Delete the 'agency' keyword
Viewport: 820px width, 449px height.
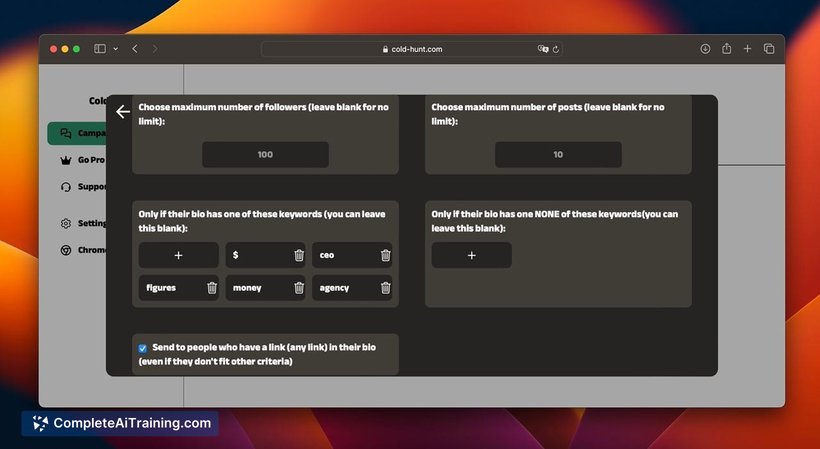pyautogui.click(x=385, y=287)
